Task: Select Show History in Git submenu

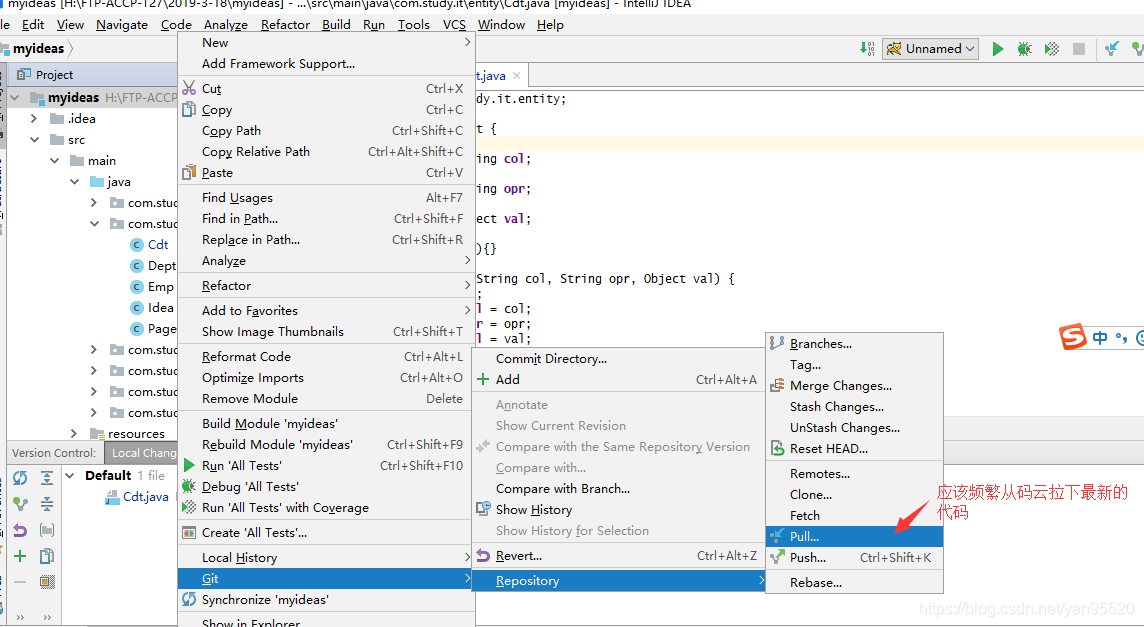Action: point(619,510)
